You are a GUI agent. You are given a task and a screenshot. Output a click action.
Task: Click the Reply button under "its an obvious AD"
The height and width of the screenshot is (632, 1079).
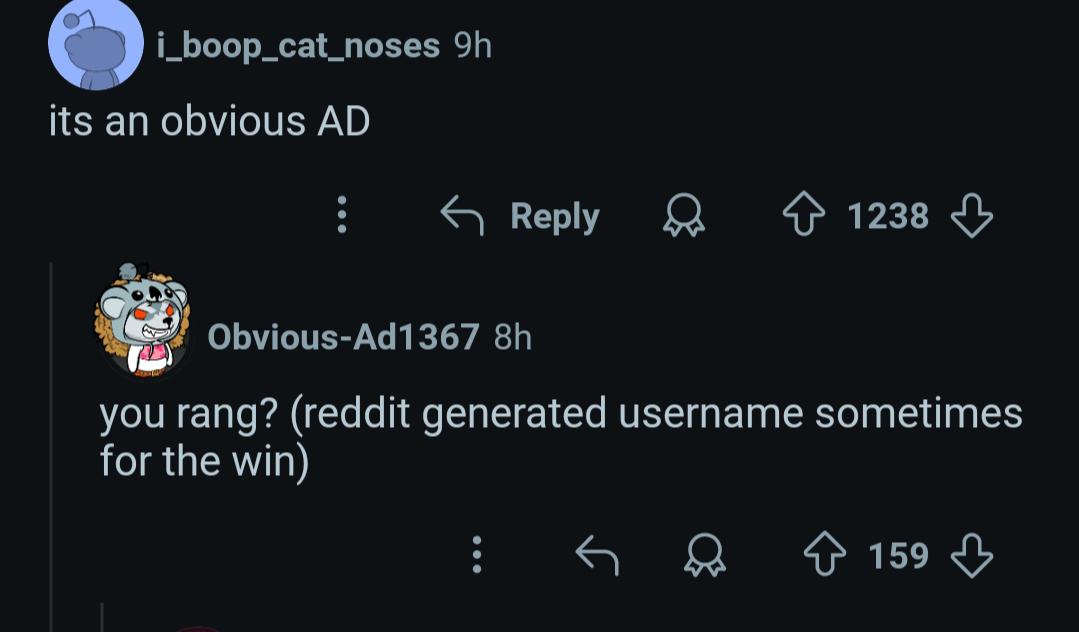[520, 215]
